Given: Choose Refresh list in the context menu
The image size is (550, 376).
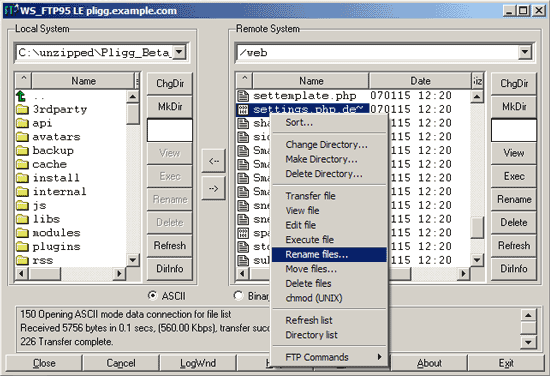Looking at the screenshot, I should [x=329, y=320].
